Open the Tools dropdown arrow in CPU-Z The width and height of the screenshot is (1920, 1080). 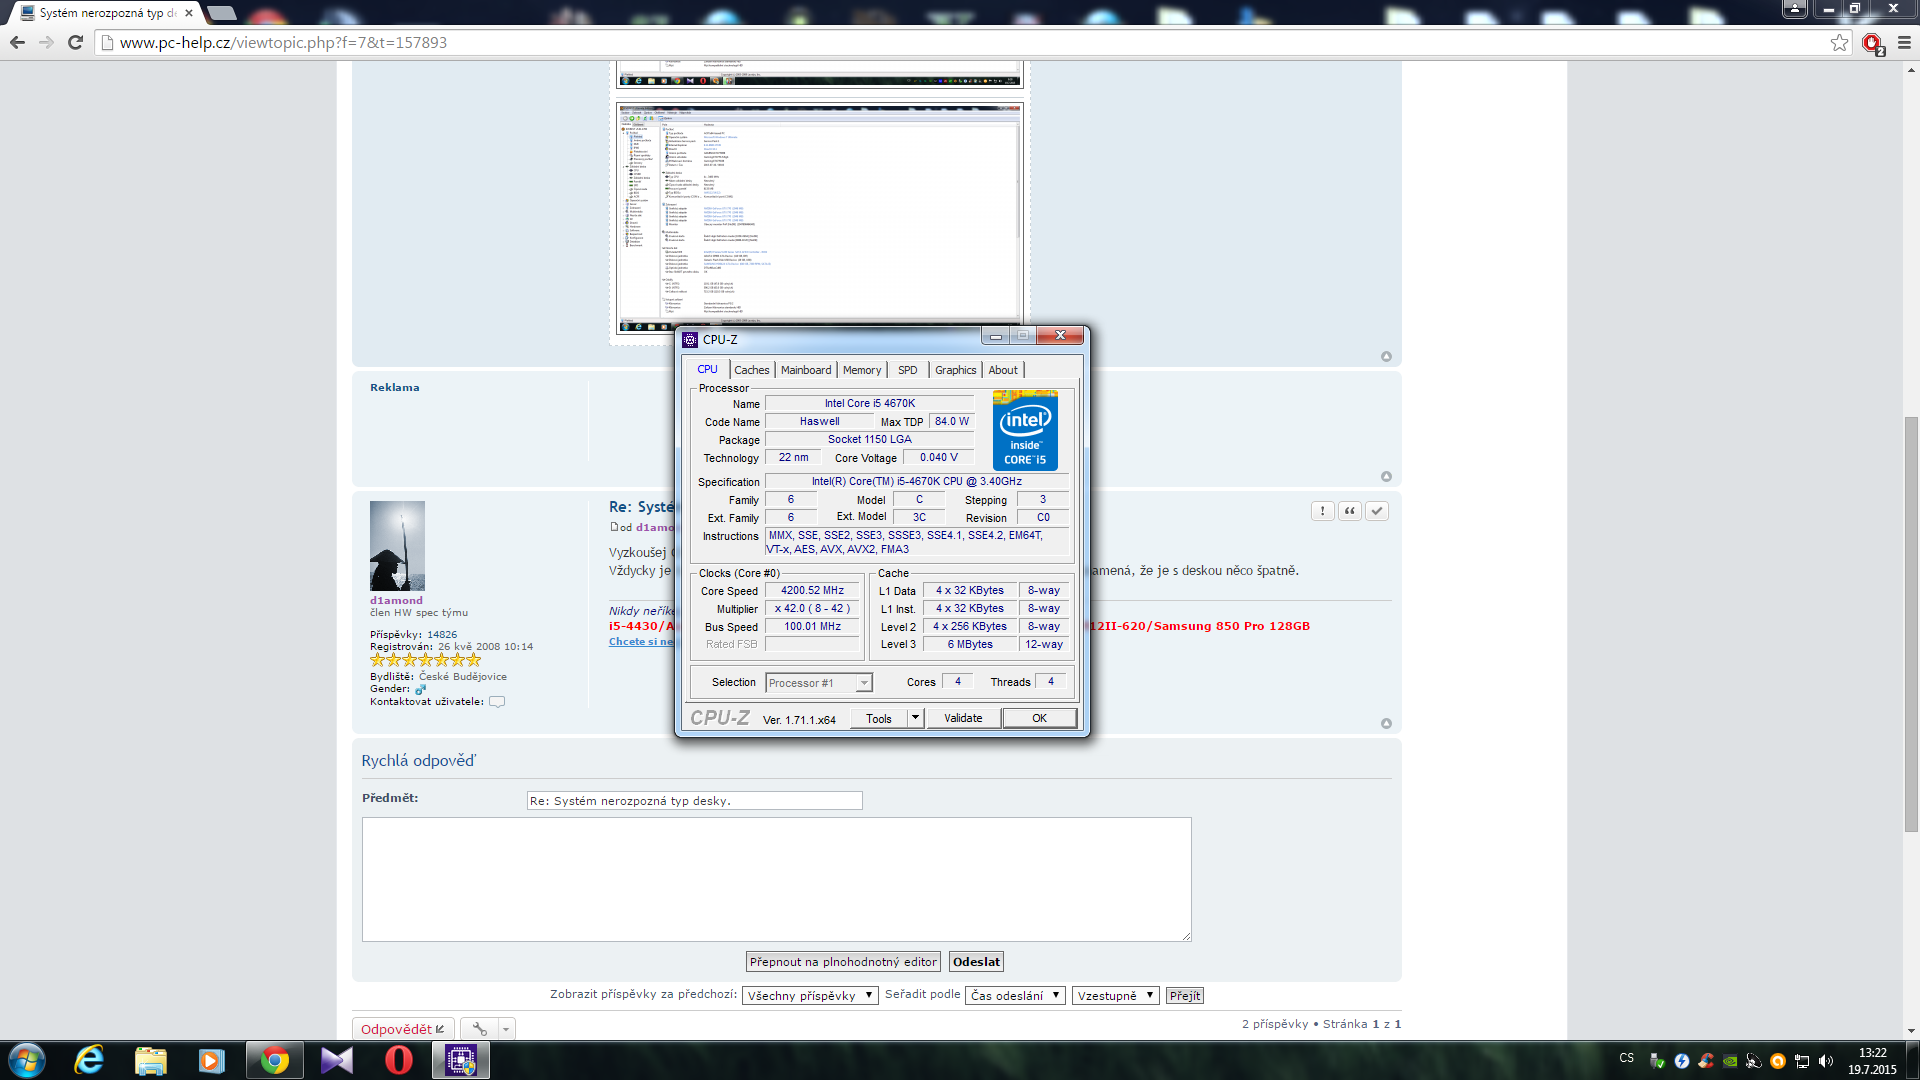tap(915, 718)
